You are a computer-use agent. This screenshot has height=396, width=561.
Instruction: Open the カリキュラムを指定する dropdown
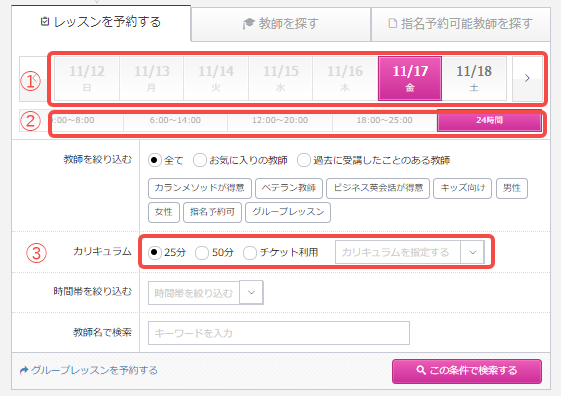point(410,252)
